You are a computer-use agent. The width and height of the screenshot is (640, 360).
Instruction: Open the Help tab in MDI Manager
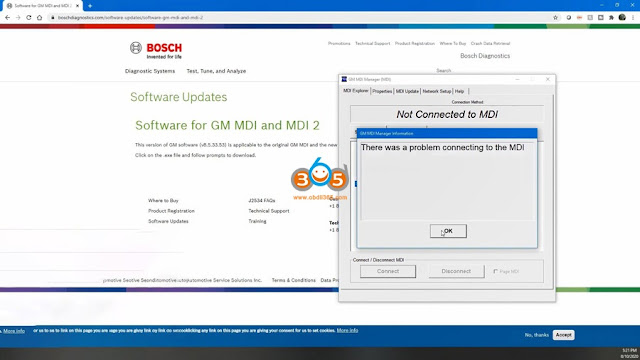click(x=460, y=91)
